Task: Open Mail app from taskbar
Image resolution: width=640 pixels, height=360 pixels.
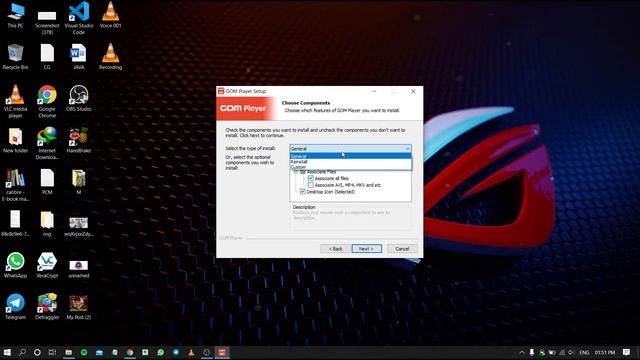Action: [x=99, y=352]
